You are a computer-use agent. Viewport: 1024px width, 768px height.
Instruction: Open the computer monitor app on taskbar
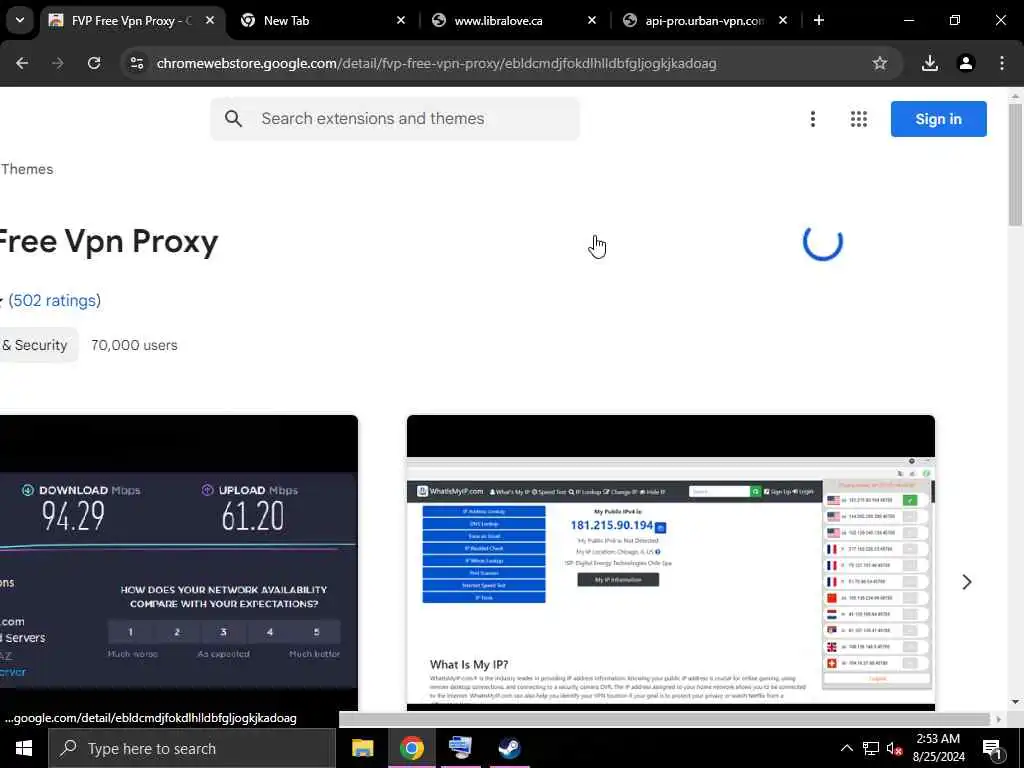(x=460, y=748)
